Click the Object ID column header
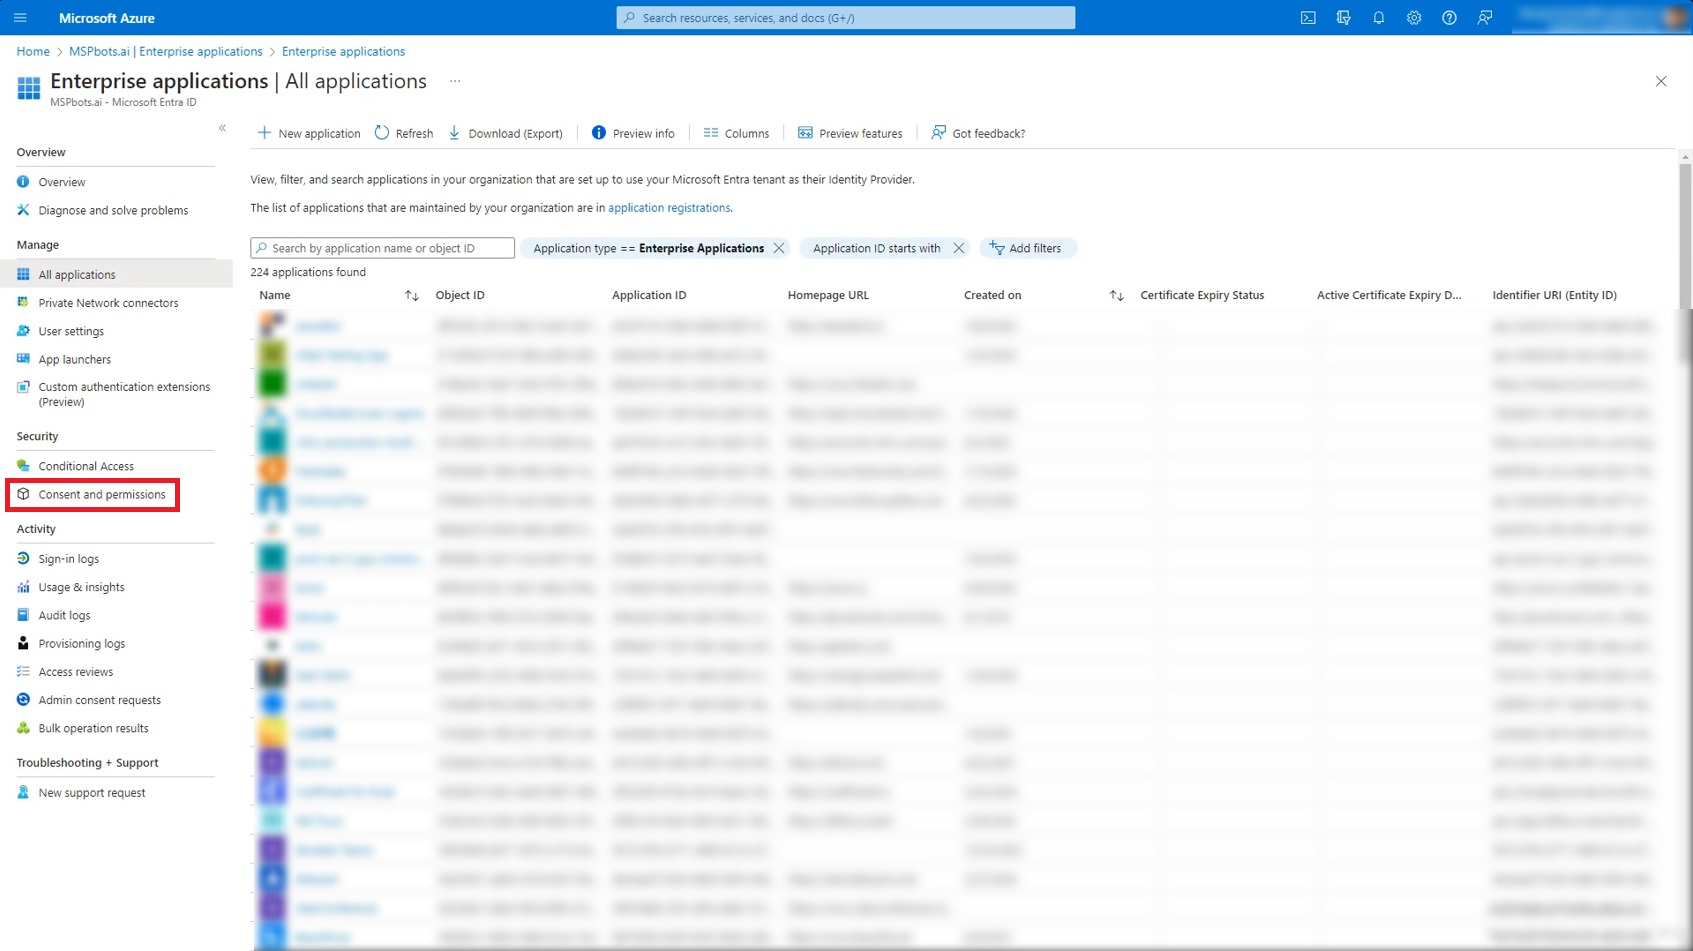Image resolution: width=1693 pixels, height=951 pixels. tap(460, 295)
